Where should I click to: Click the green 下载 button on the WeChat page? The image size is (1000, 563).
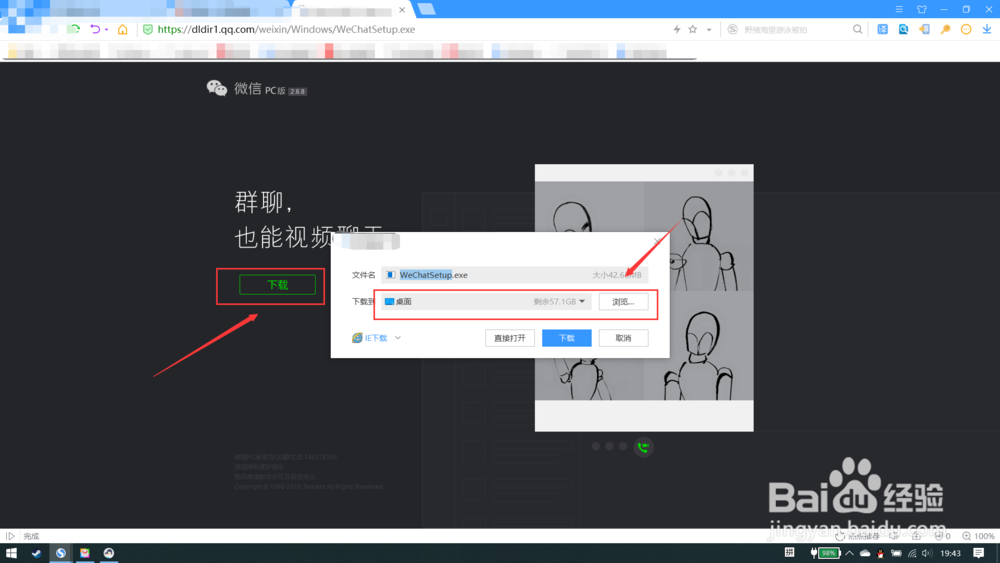[x=277, y=284]
